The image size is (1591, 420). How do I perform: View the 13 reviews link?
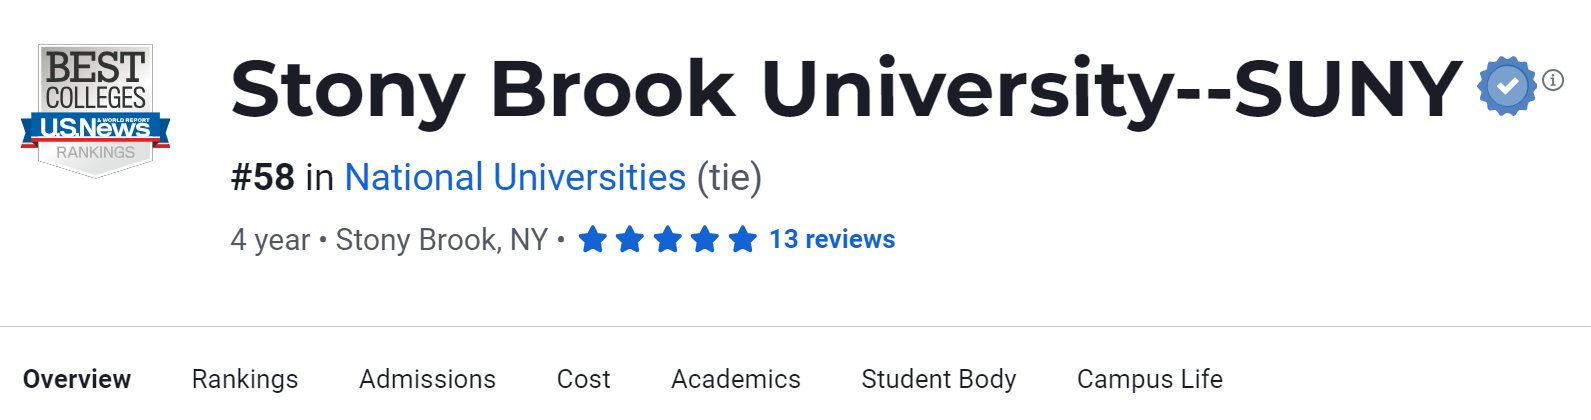click(832, 240)
